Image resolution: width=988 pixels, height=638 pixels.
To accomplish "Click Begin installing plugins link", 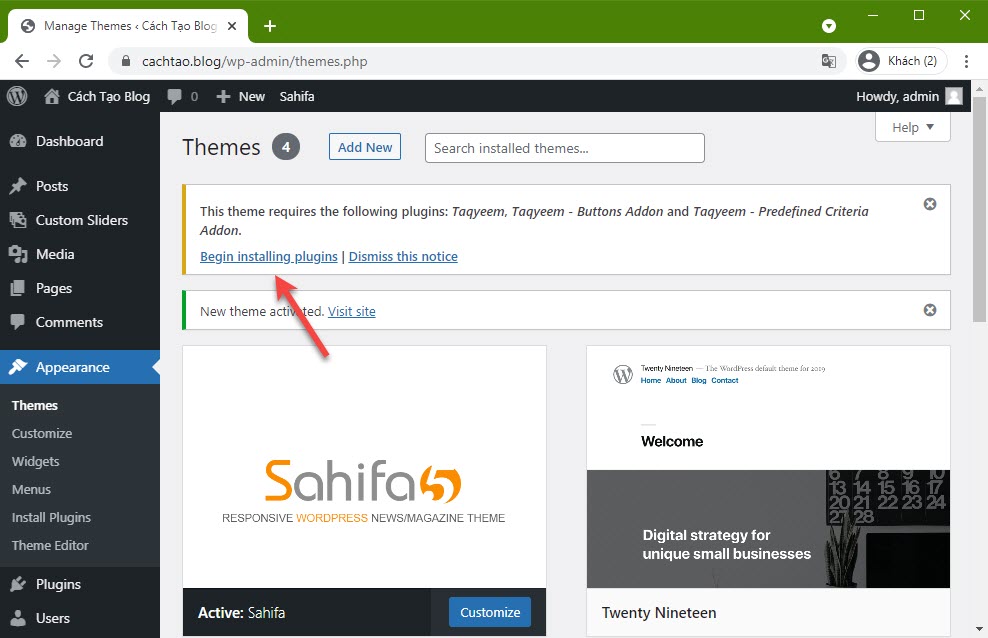I will (x=268, y=256).
